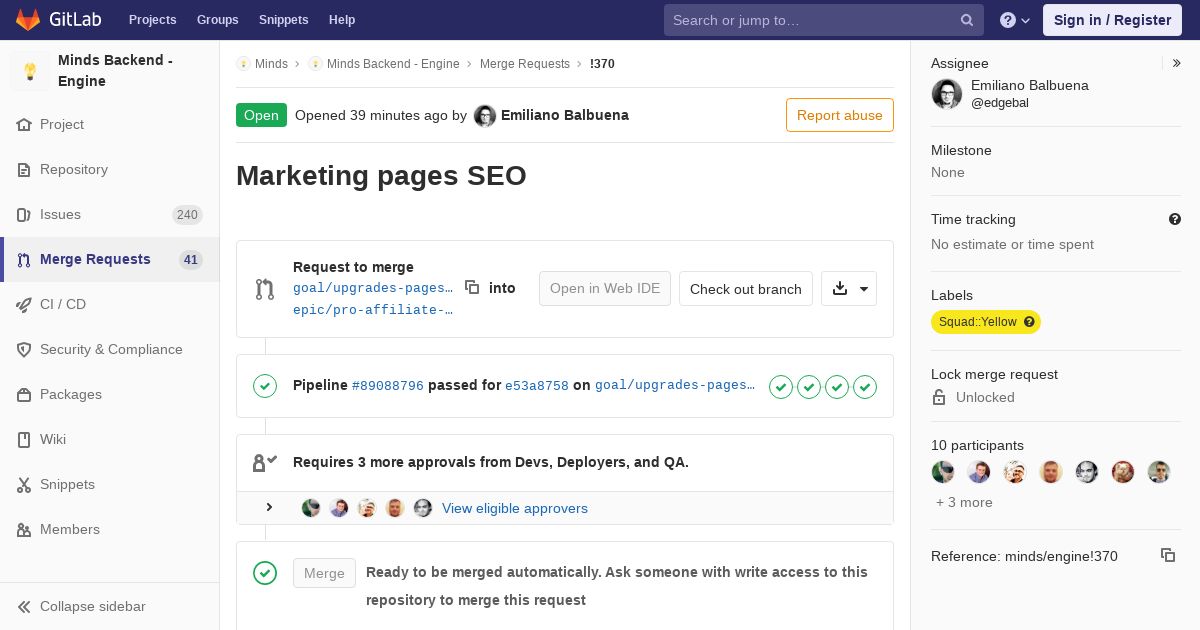Click the last participant avatar in the row

1159,472
